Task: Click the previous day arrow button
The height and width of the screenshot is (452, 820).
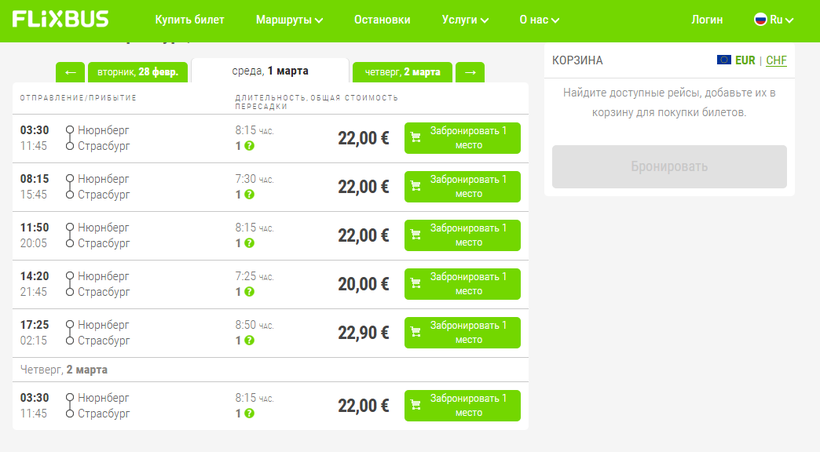Action: coord(70,72)
